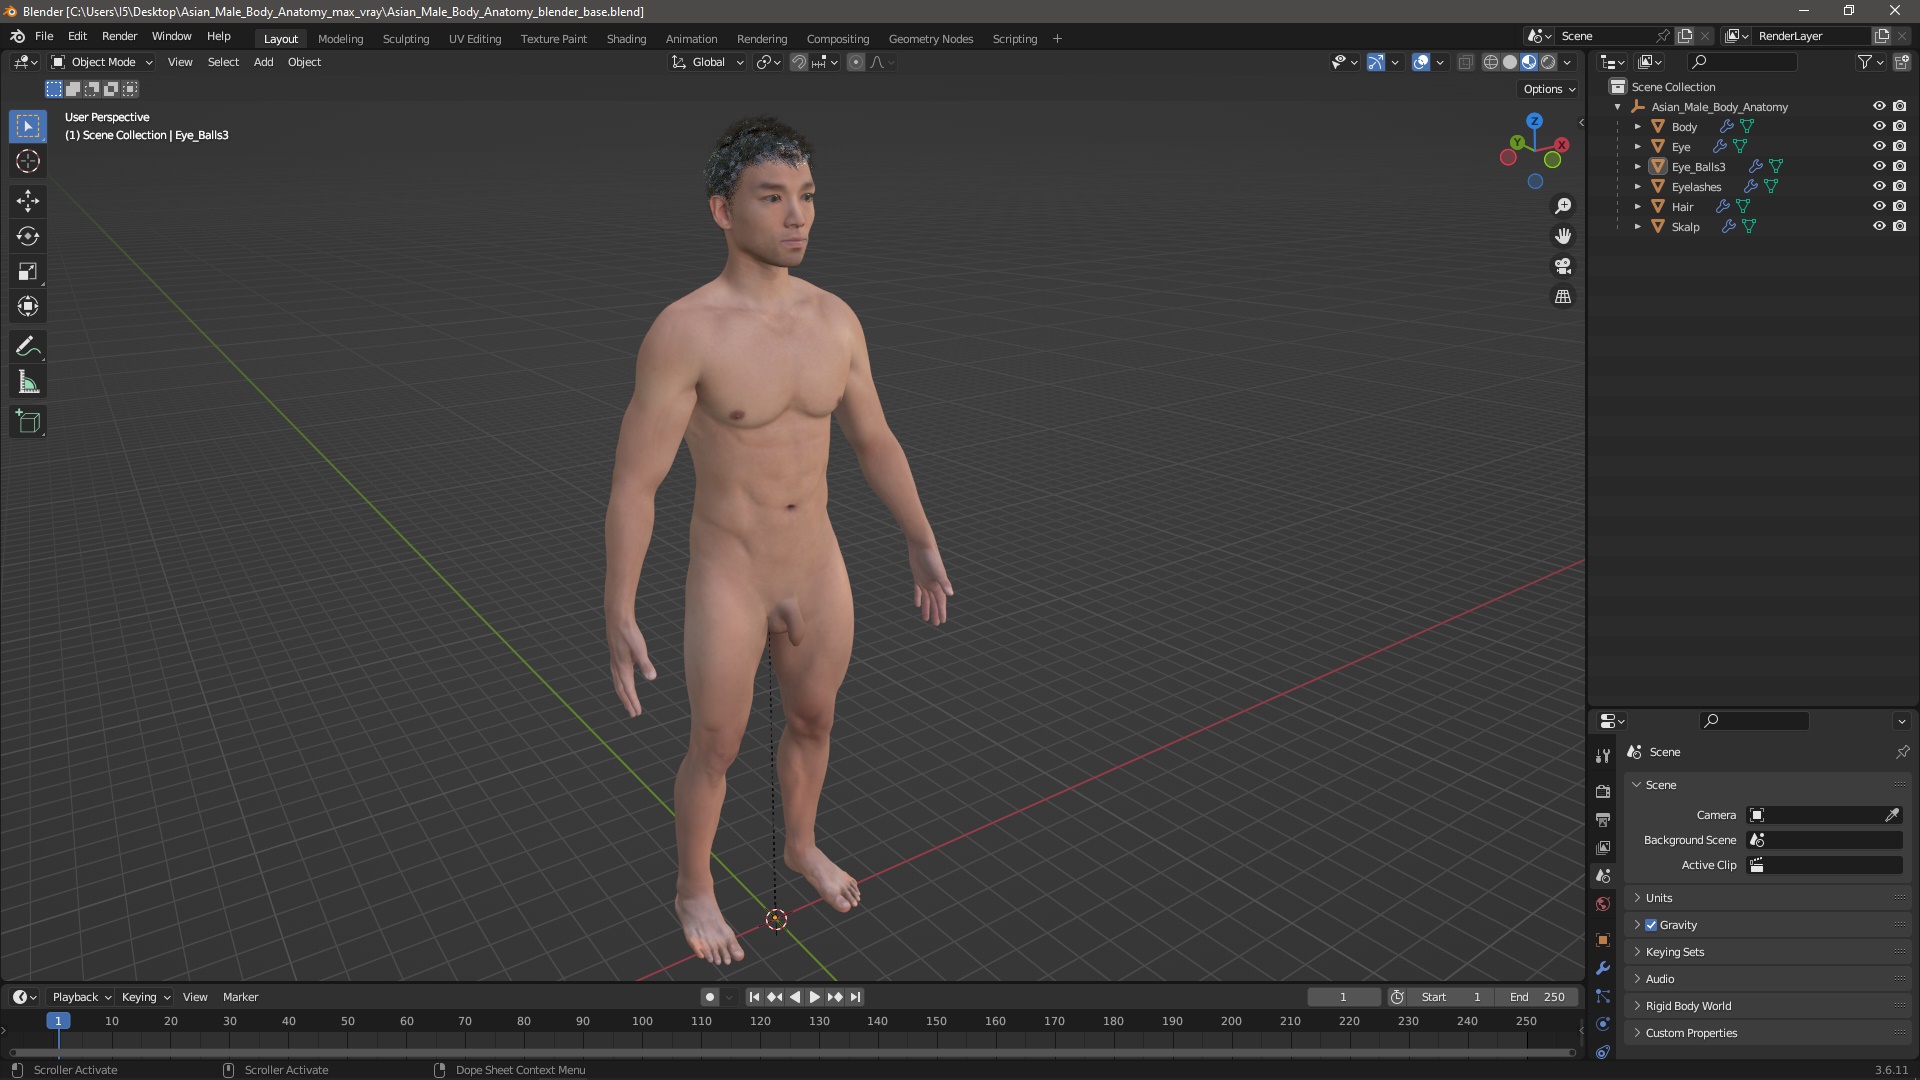The height and width of the screenshot is (1080, 1920).
Task: Hide the Hair object in viewport
Action: 1879,206
